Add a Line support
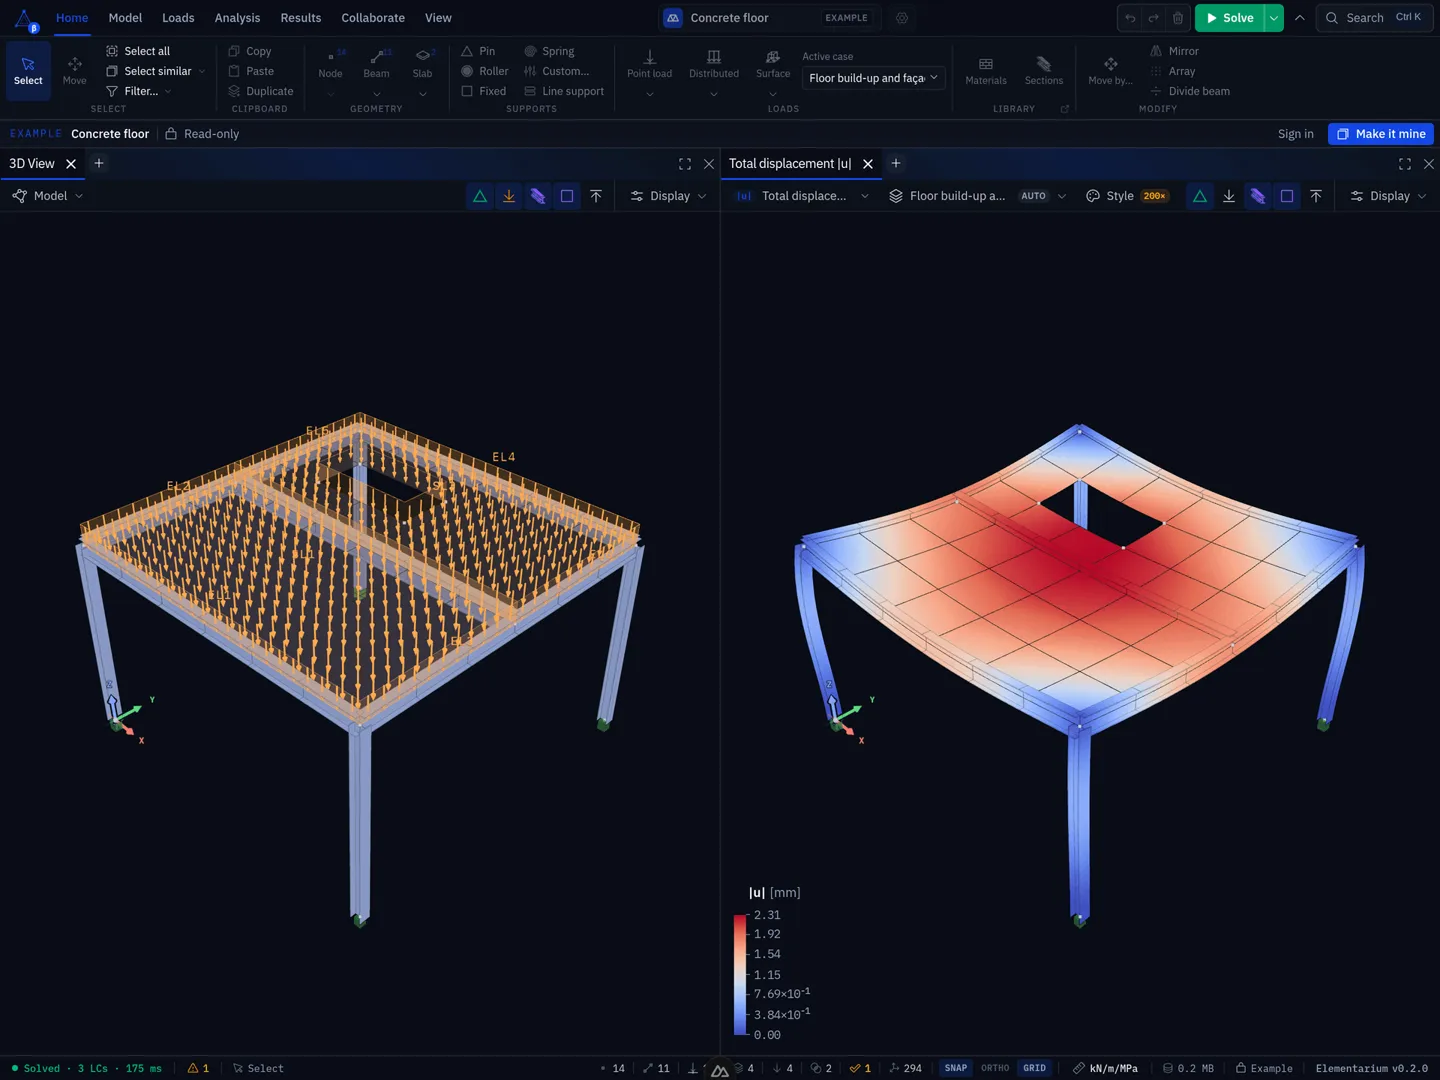The image size is (1440, 1080). [x=564, y=91]
